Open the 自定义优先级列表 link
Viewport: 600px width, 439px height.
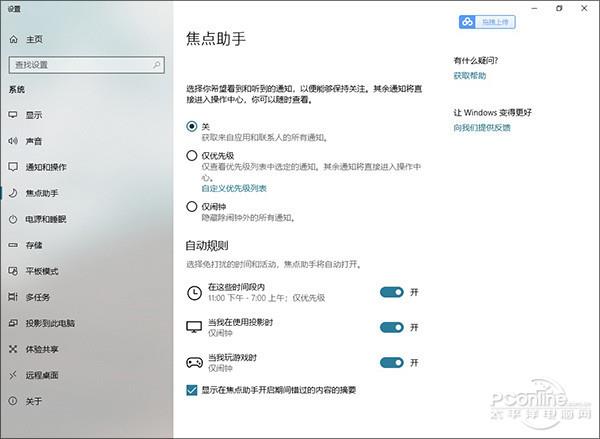[x=234, y=188]
